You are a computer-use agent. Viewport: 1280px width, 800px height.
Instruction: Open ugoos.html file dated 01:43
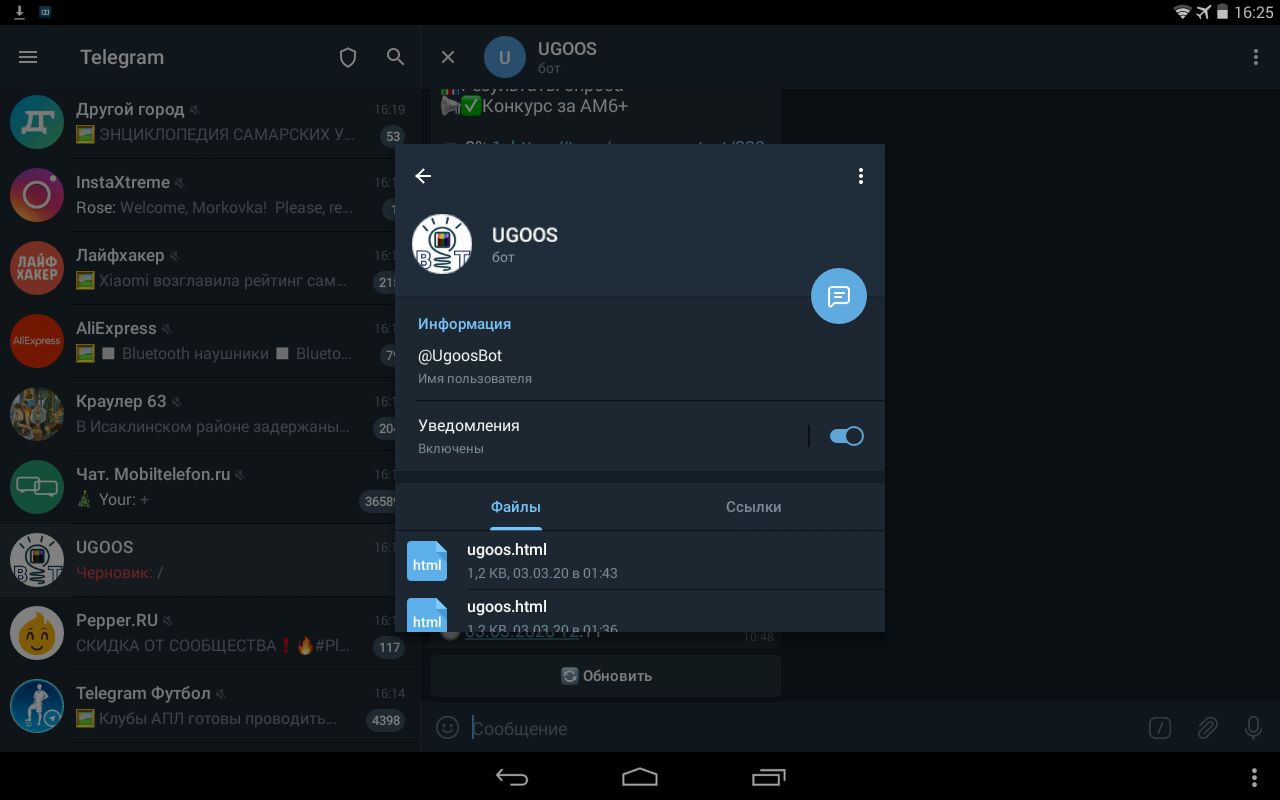(640, 560)
